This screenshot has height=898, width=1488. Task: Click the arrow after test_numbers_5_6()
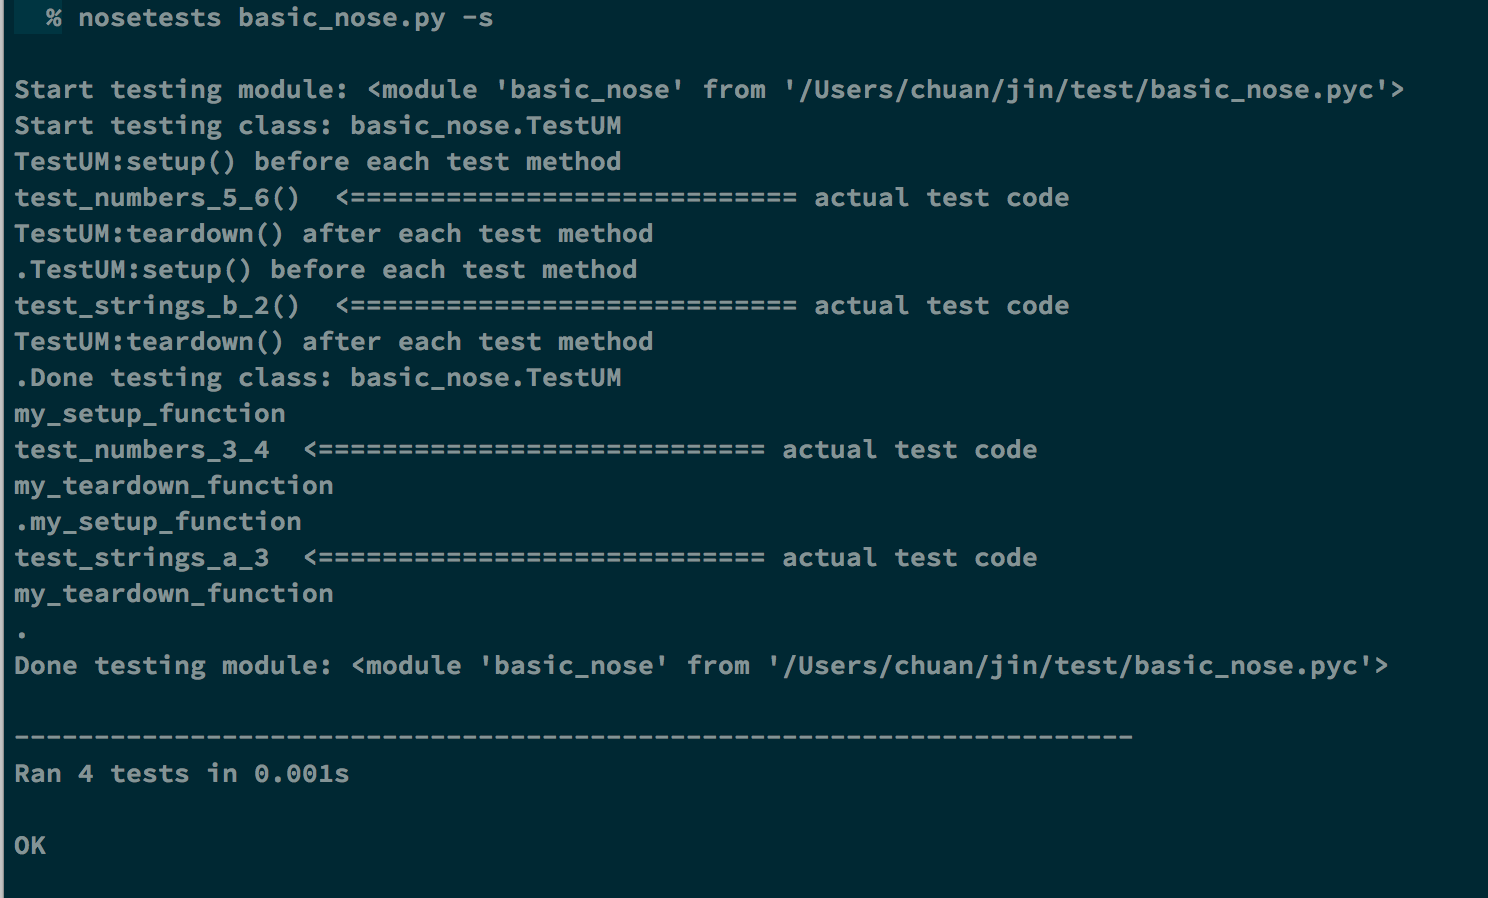[566, 198]
